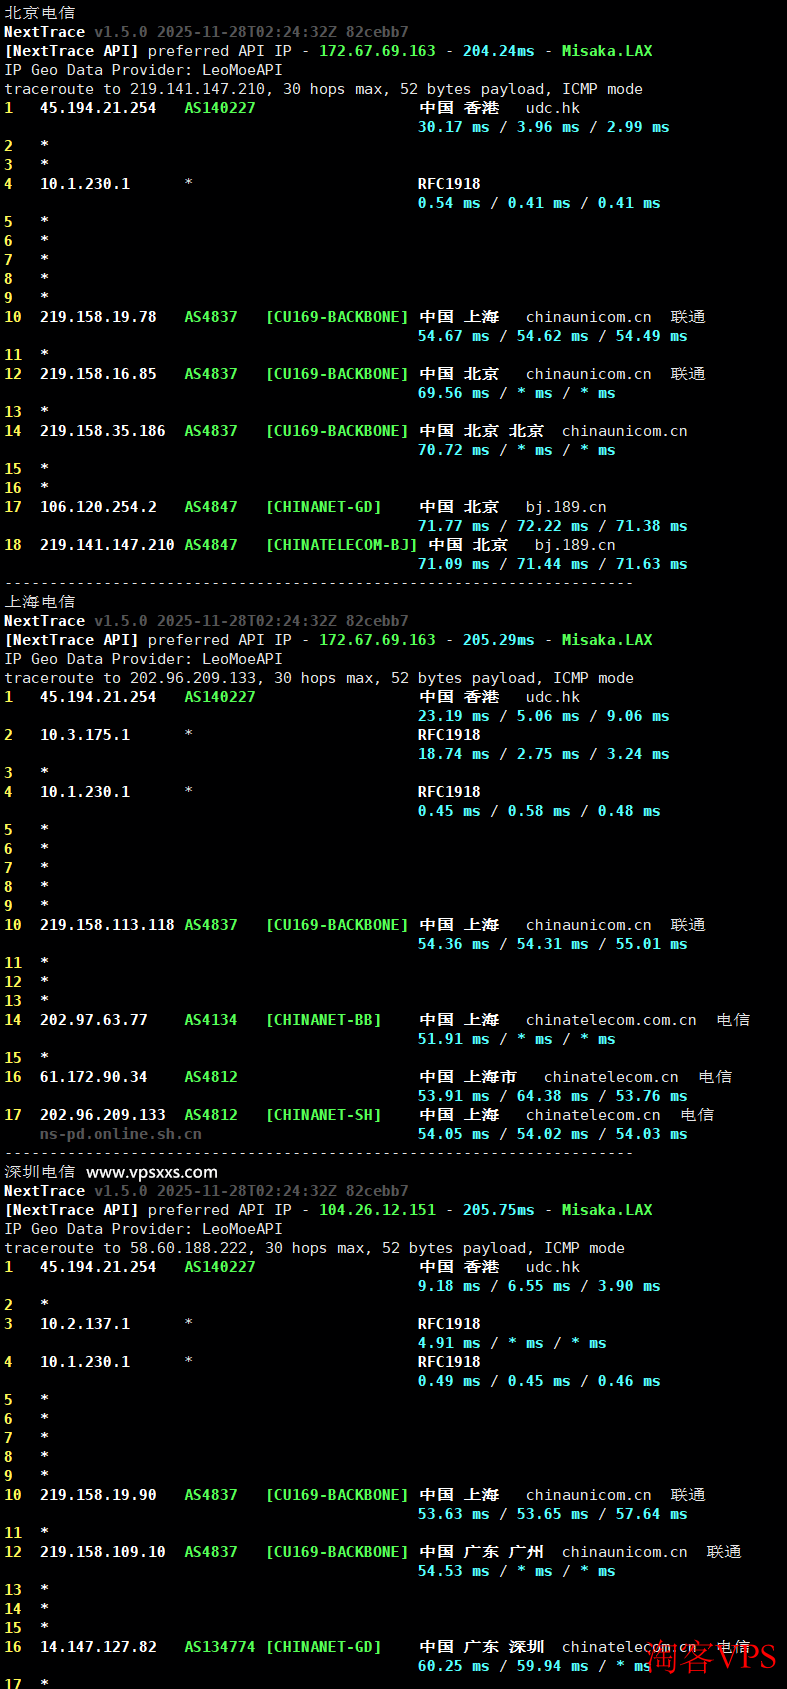The image size is (787, 1689).
Task: Select the 上海电信 section heading
Action: tap(39, 602)
